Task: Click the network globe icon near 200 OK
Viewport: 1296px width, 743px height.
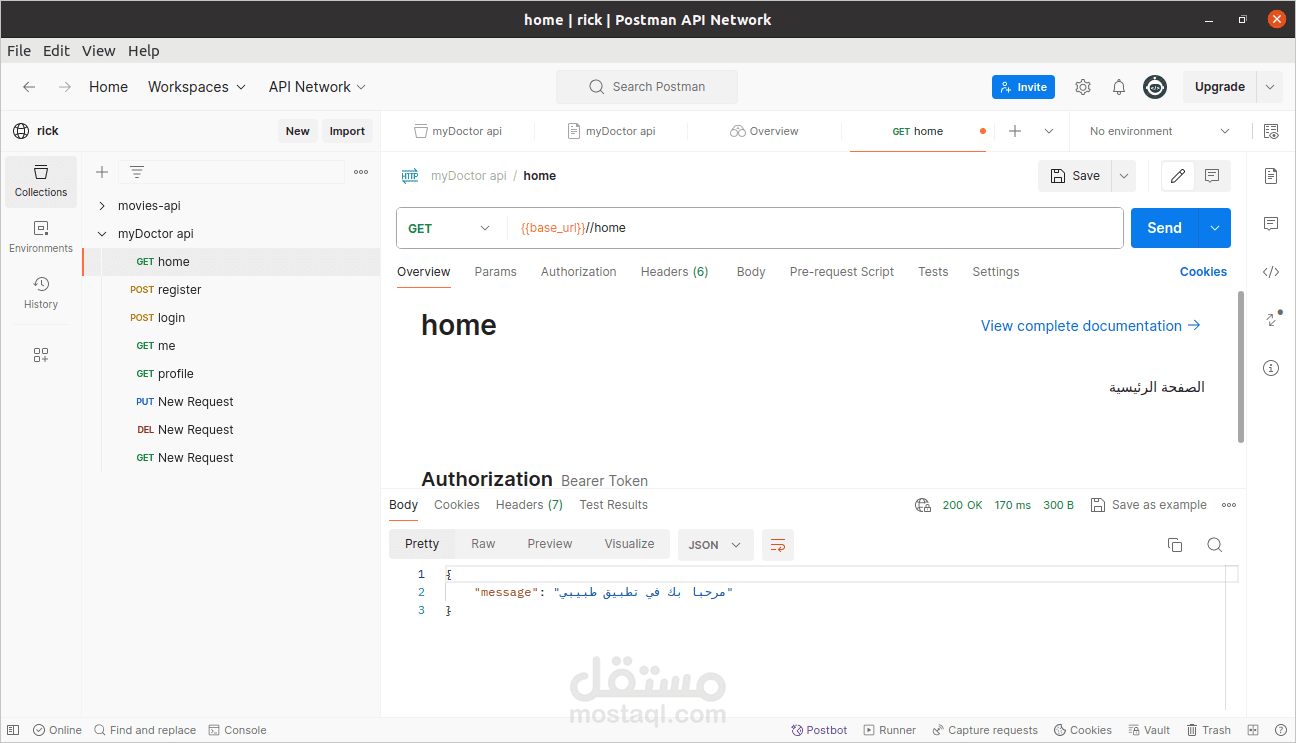Action: pos(923,505)
